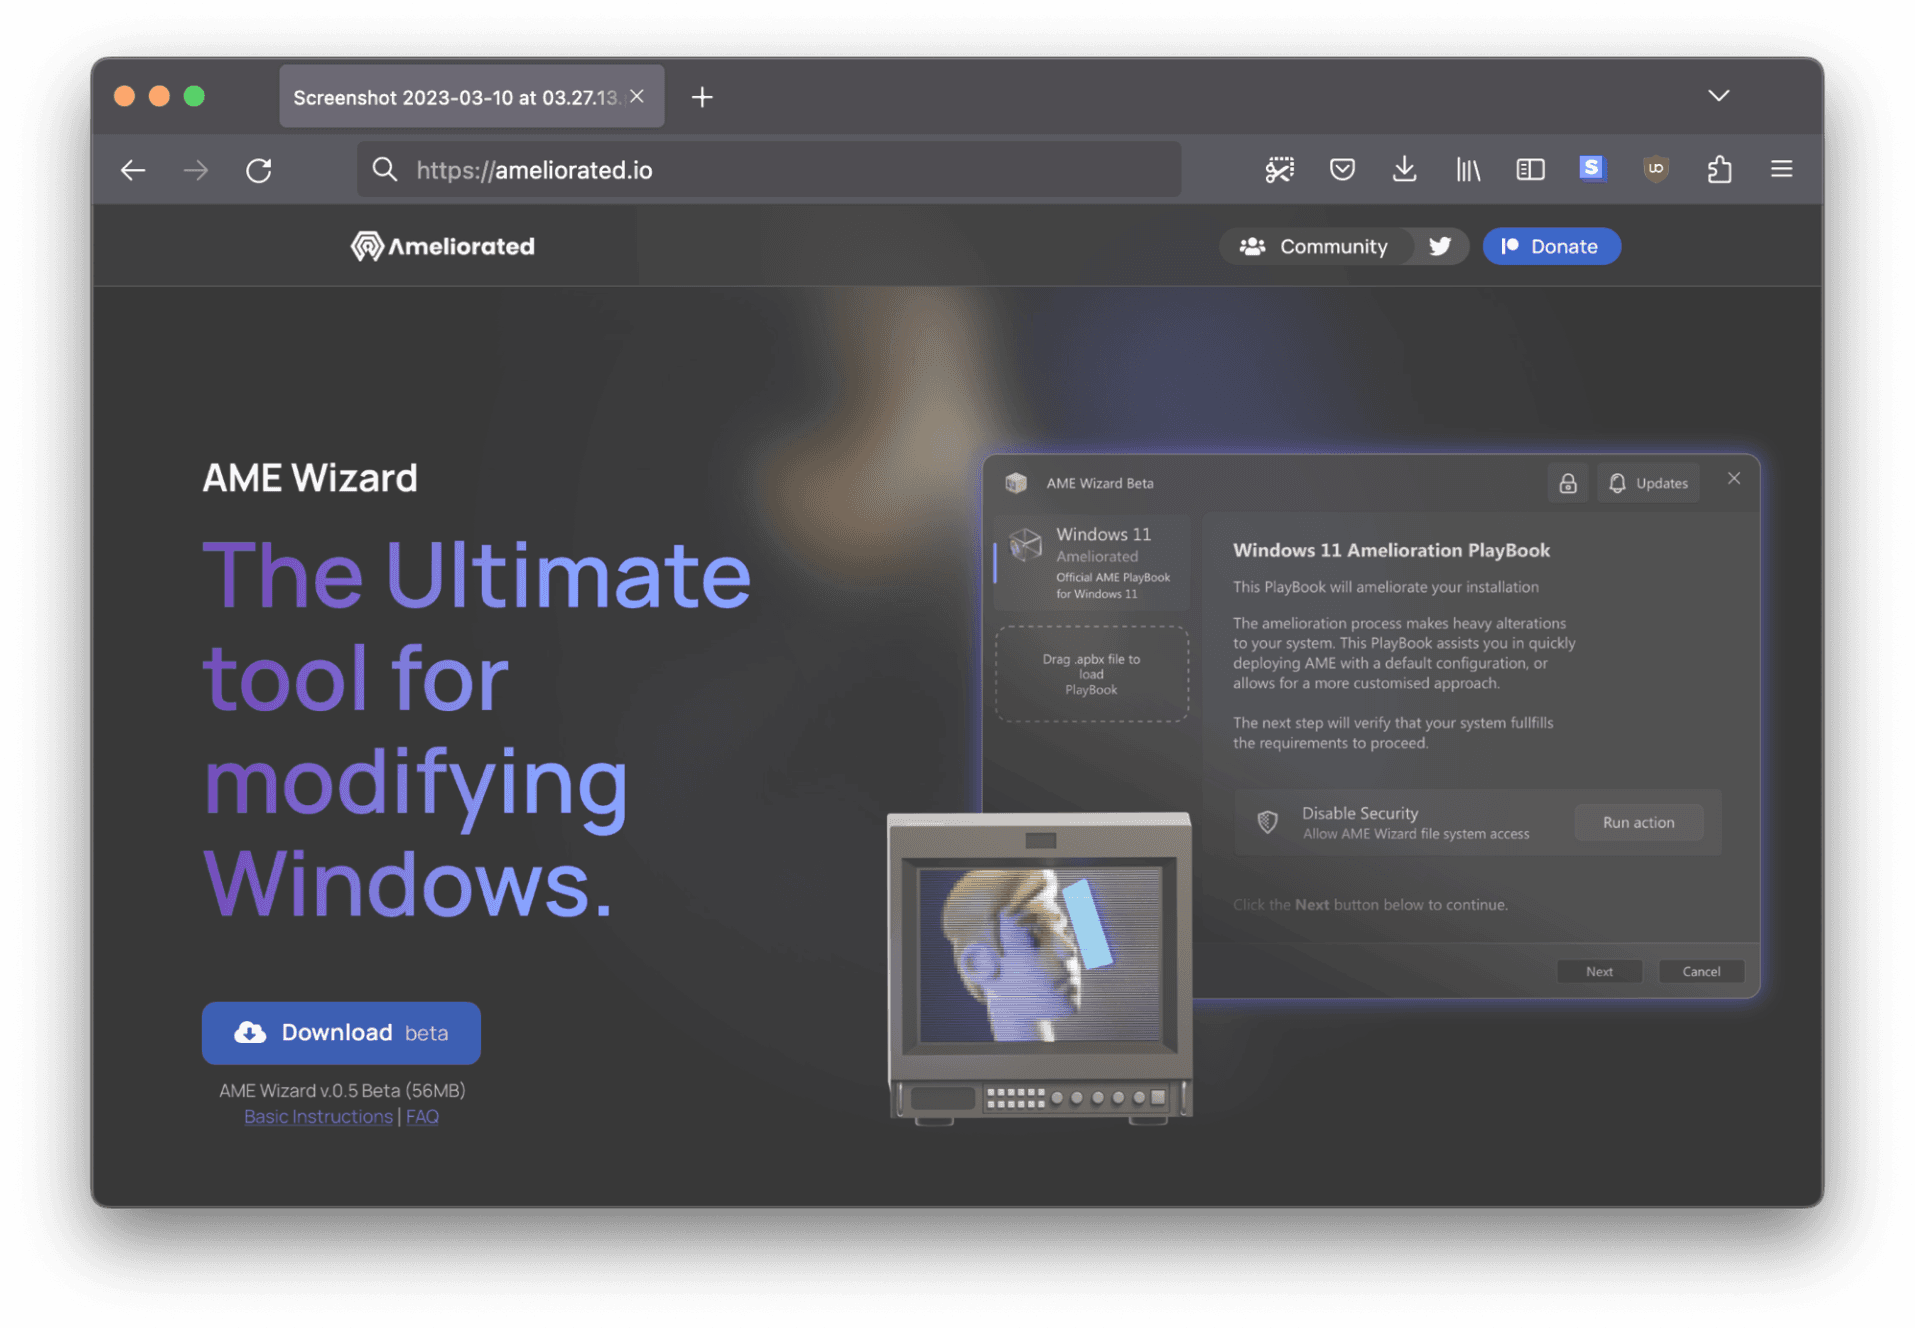Image resolution: width=1915 pixels, height=1328 pixels.
Task: Click the orange minimize window dot
Action: 159,96
